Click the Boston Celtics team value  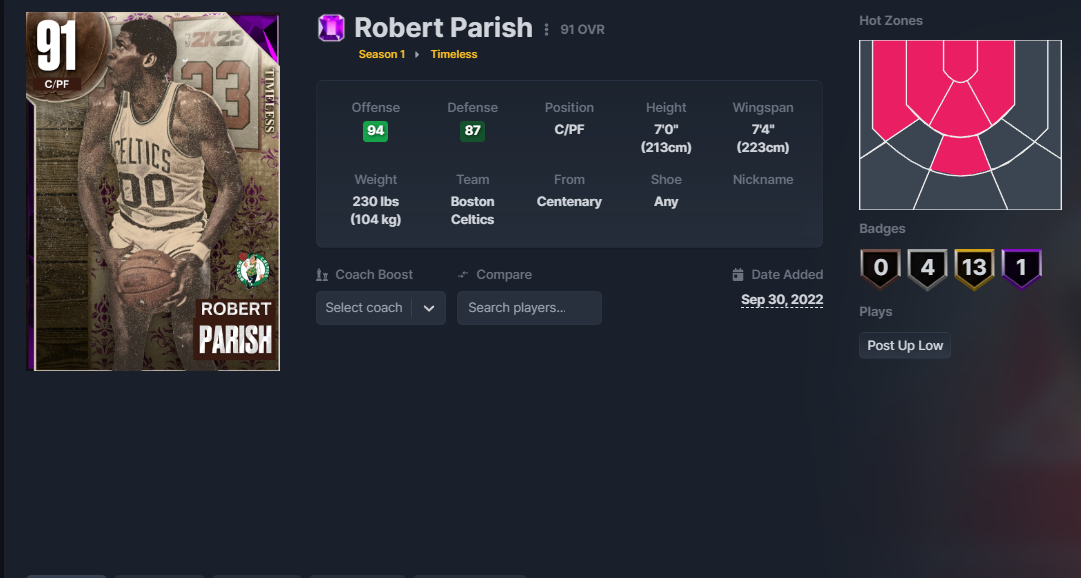472,210
